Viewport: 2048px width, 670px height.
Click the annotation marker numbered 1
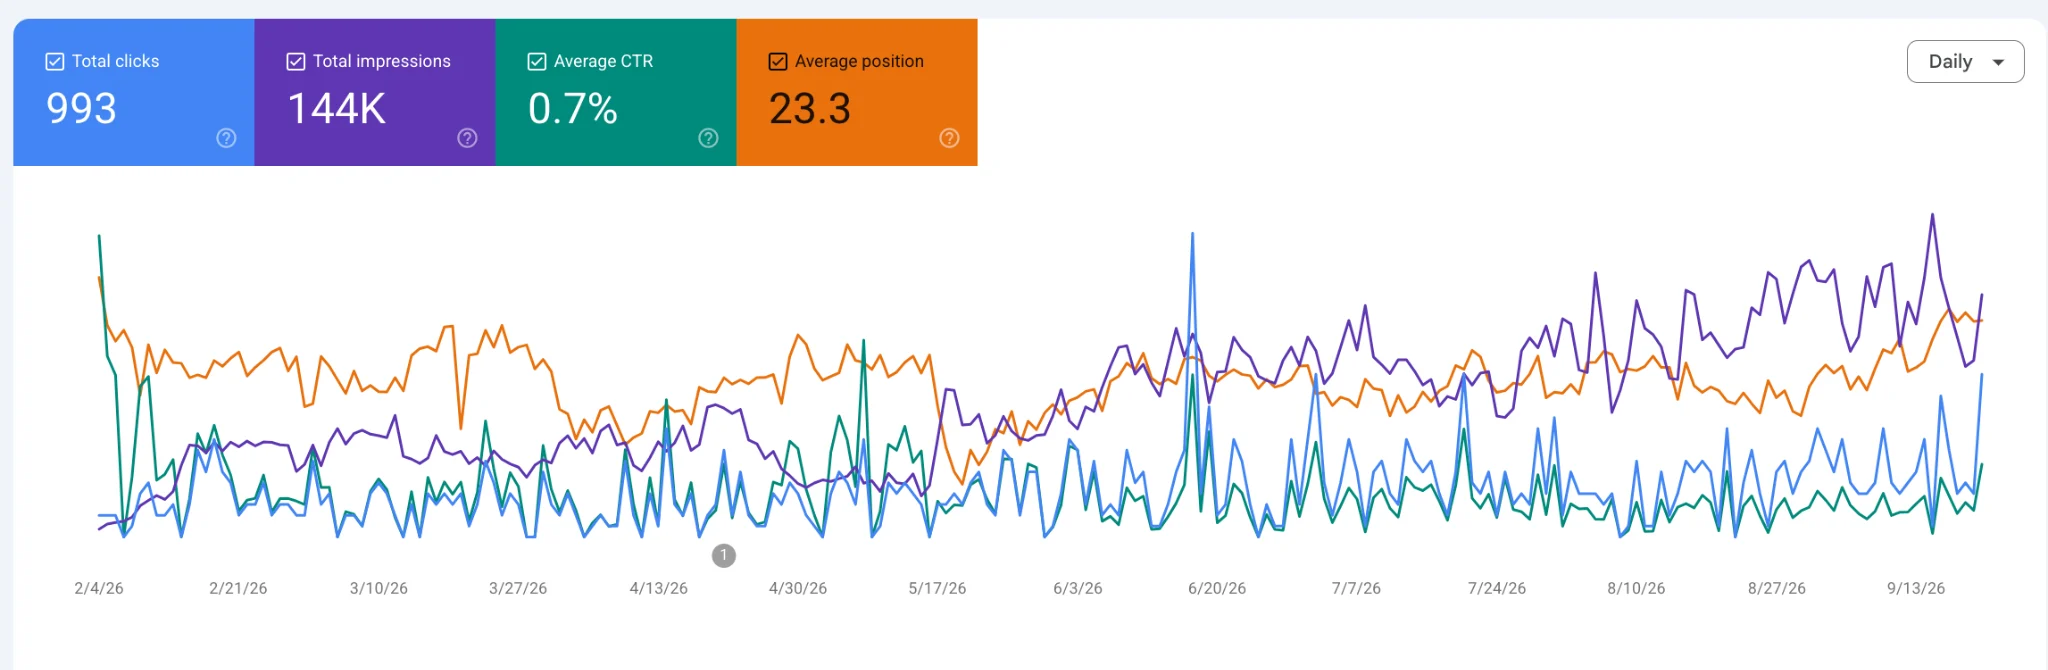724,555
